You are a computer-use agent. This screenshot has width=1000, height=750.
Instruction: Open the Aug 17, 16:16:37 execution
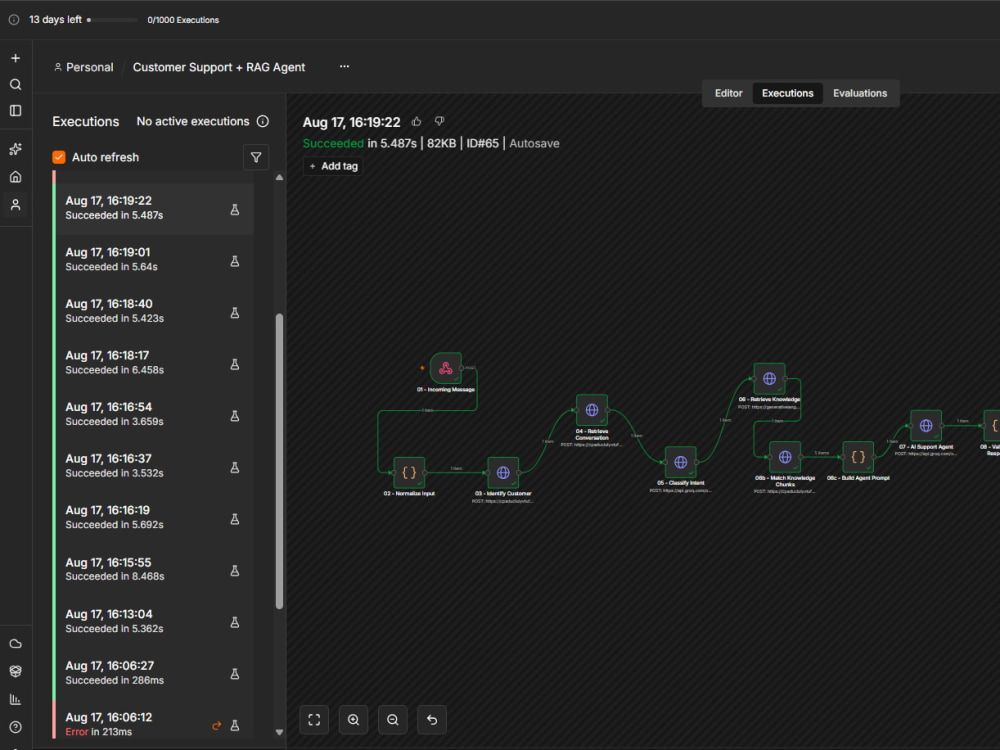pos(153,466)
